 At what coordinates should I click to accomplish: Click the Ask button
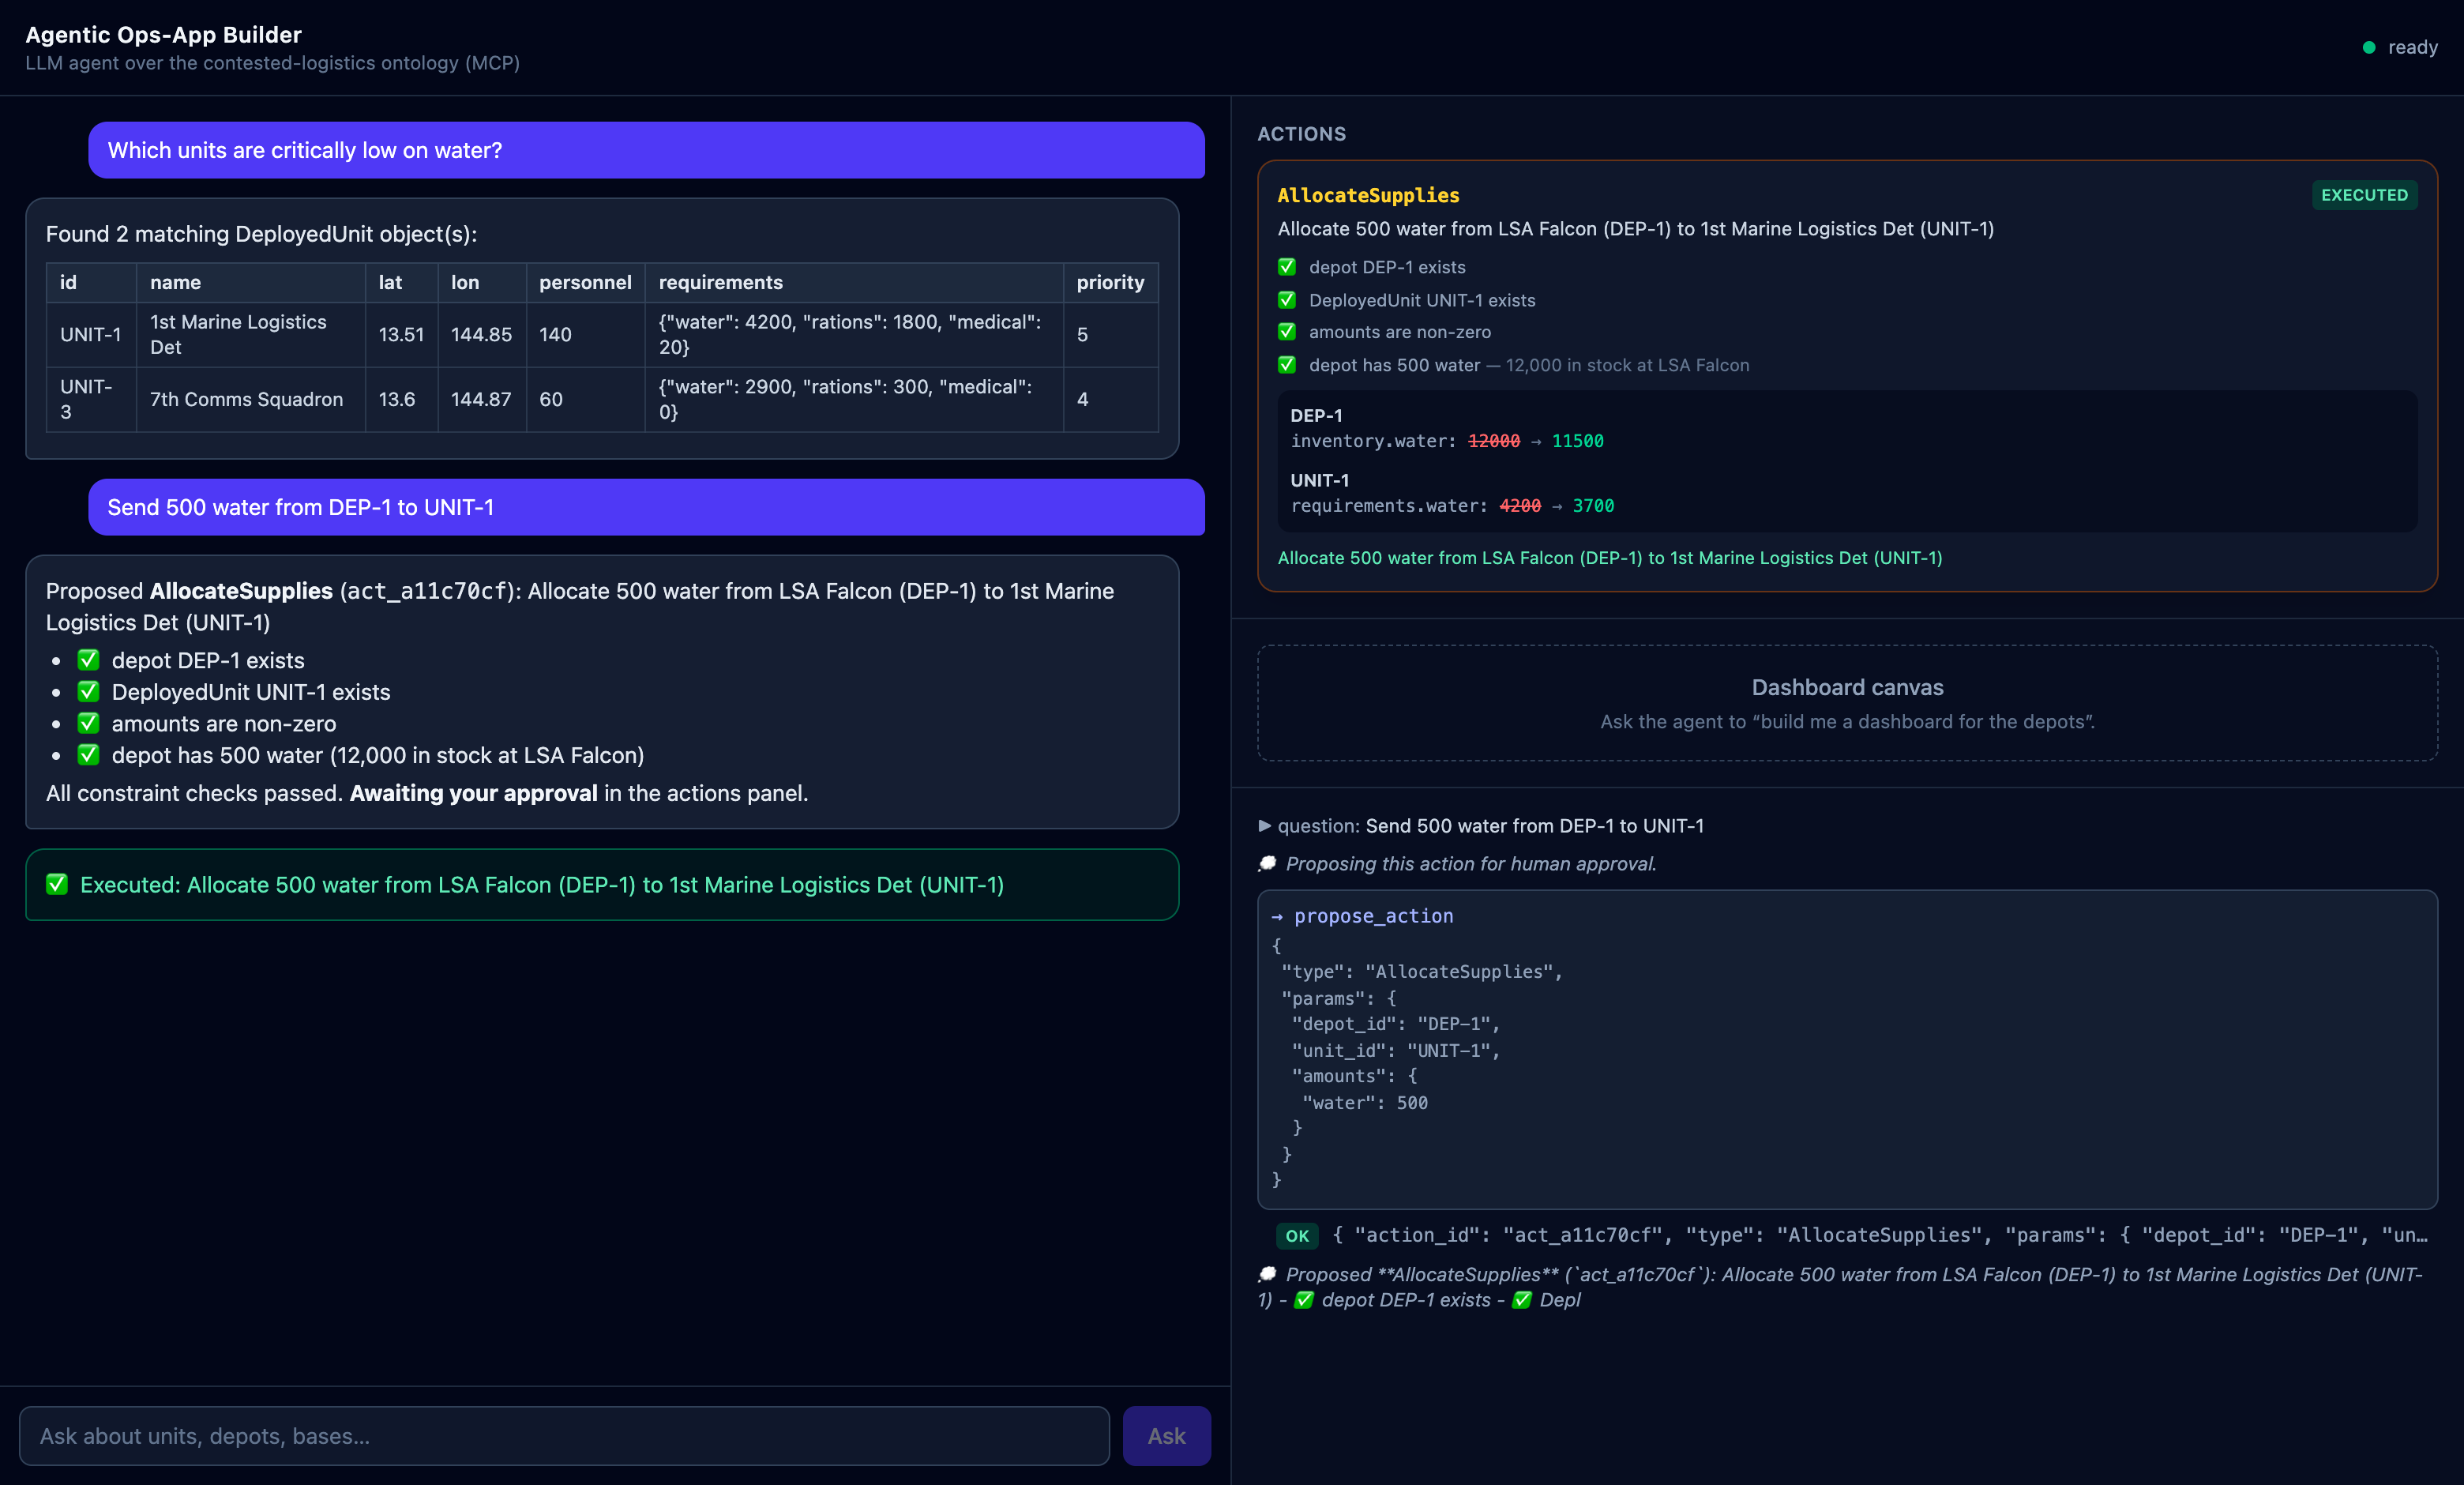[1166, 1435]
